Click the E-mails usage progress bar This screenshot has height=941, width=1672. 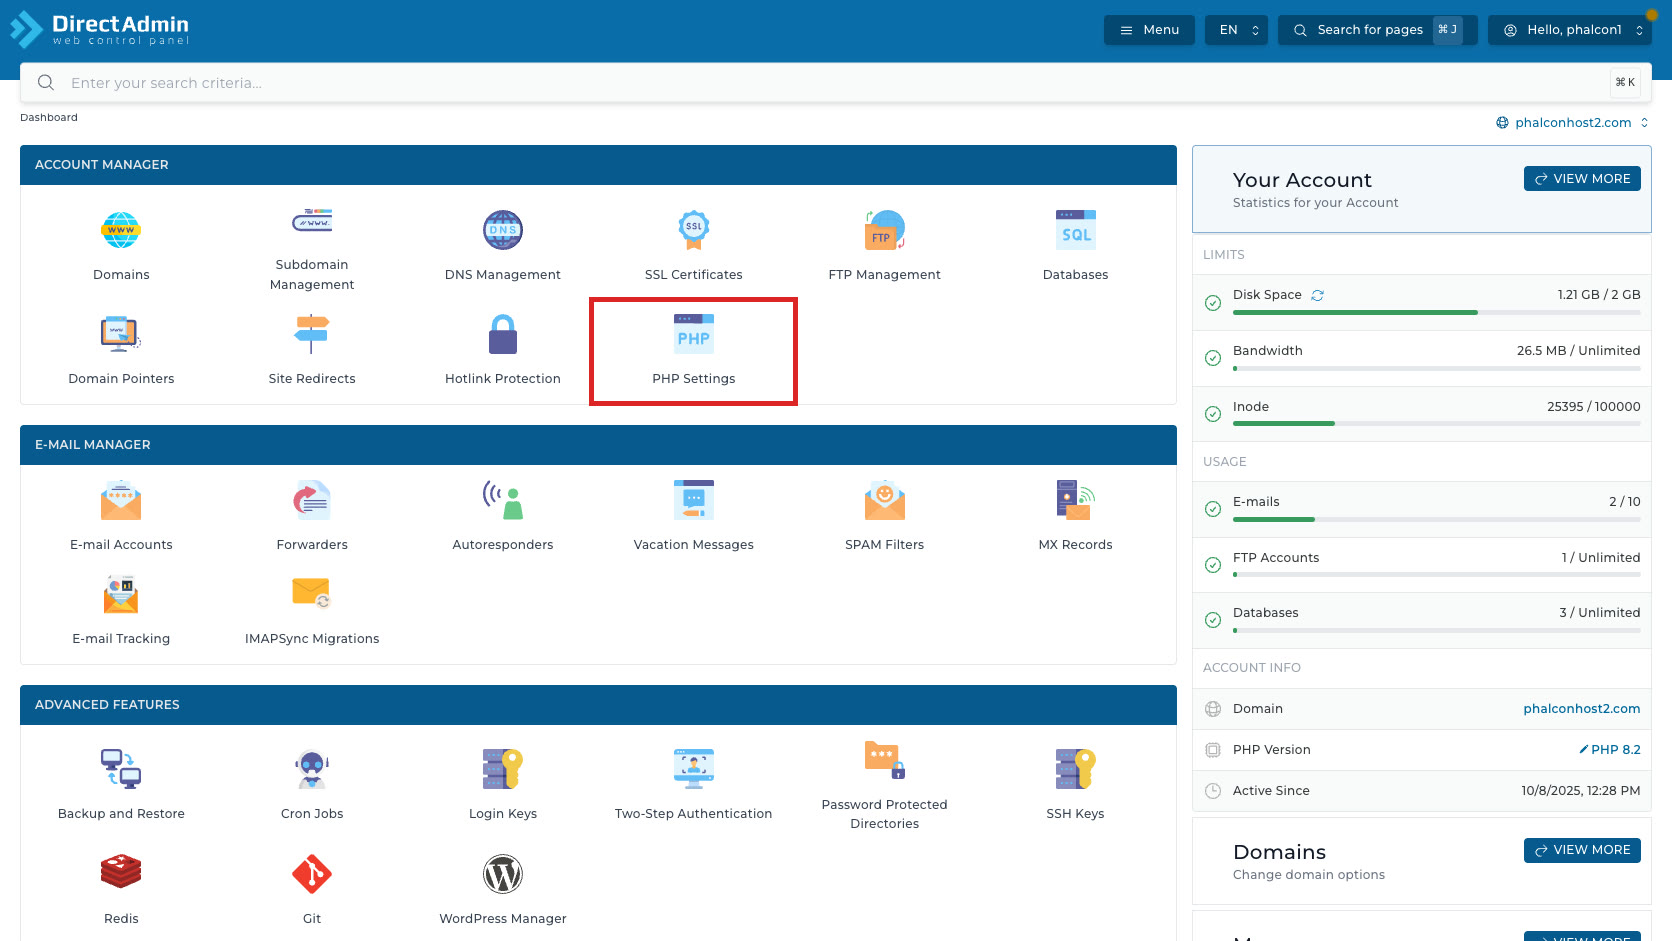pyautogui.click(x=1437, y=520)
